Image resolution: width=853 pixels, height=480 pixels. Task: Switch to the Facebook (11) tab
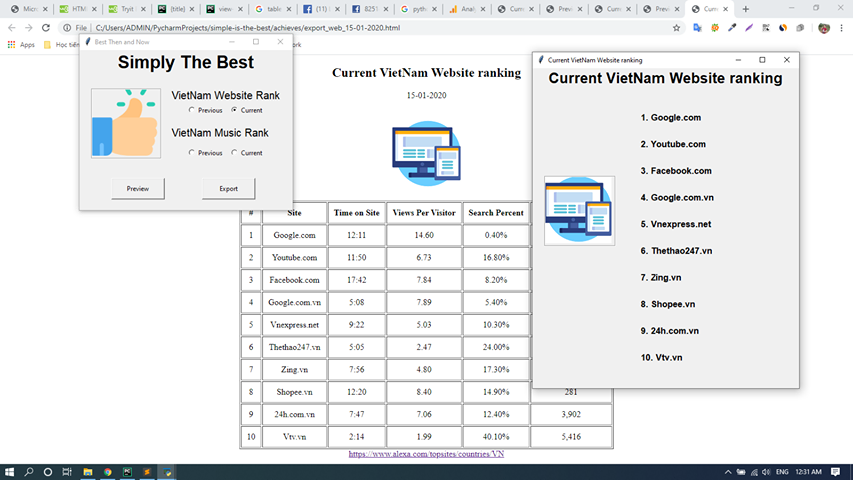click(321, 9)
